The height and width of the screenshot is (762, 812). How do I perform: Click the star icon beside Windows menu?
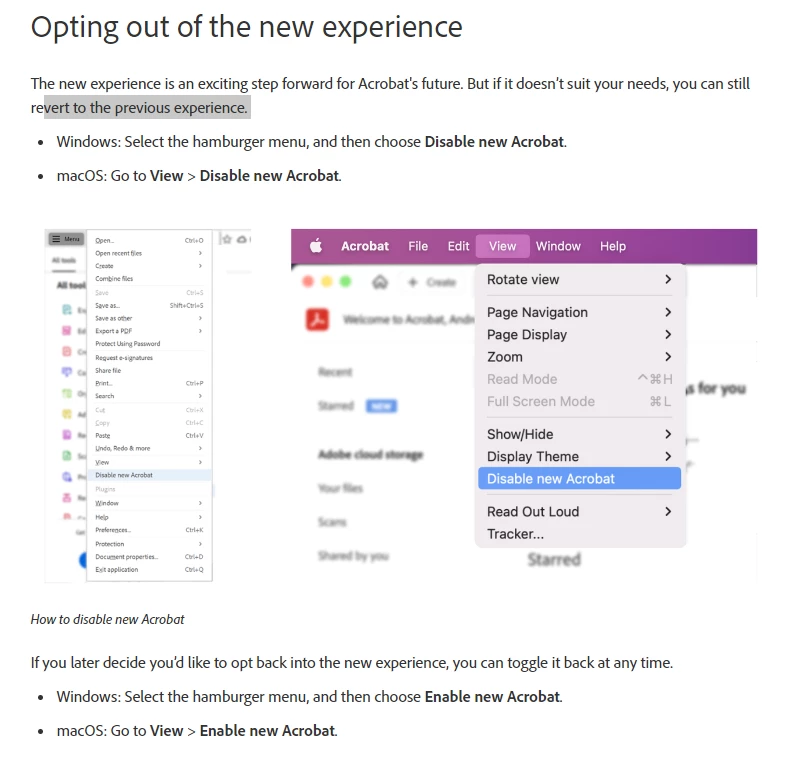227,239
